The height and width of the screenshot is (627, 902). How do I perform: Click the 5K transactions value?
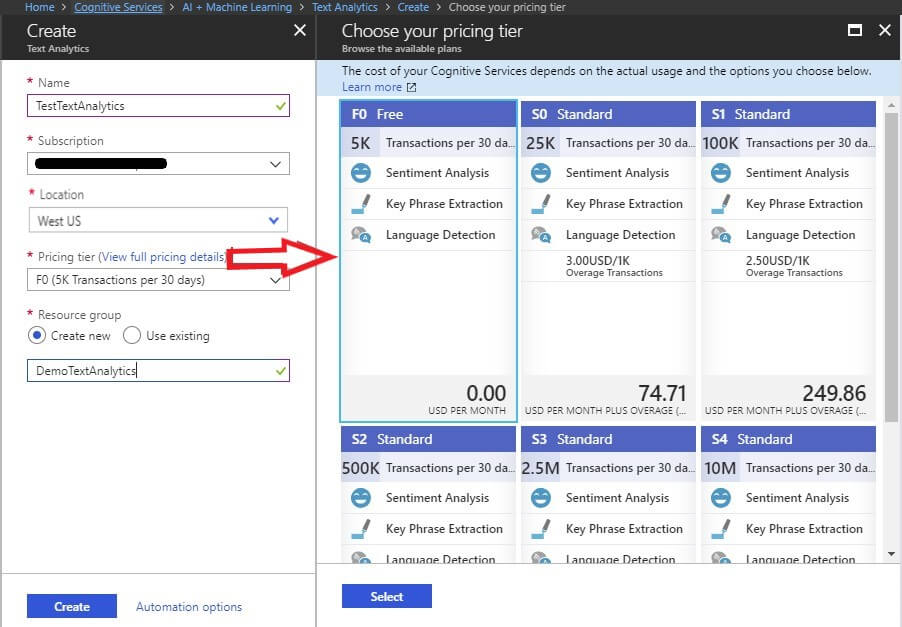point(361,143)
